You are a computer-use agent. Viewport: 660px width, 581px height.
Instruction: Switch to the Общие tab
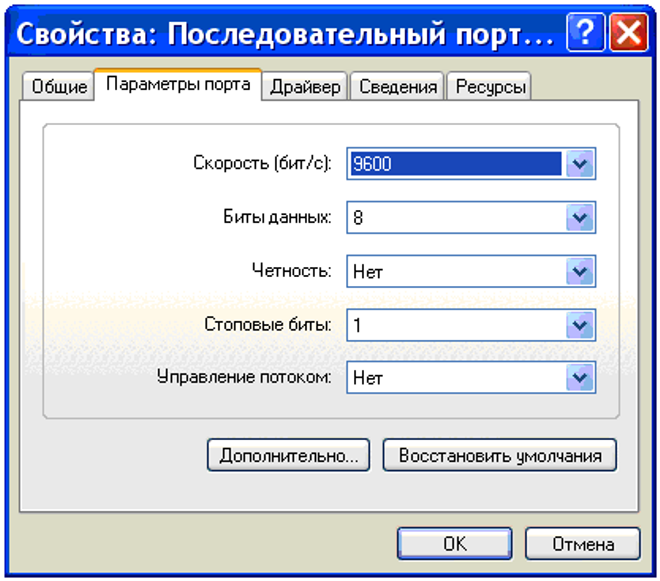(x=59, y=87)
